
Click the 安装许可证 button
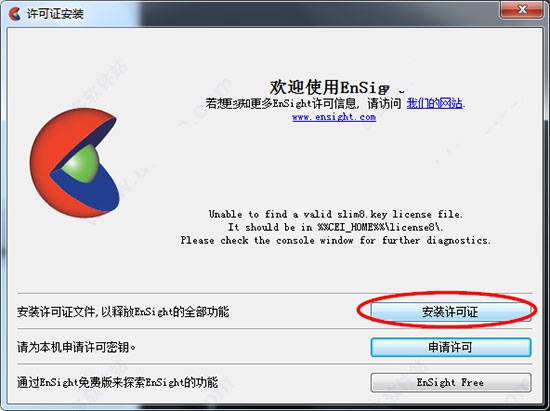450,311
